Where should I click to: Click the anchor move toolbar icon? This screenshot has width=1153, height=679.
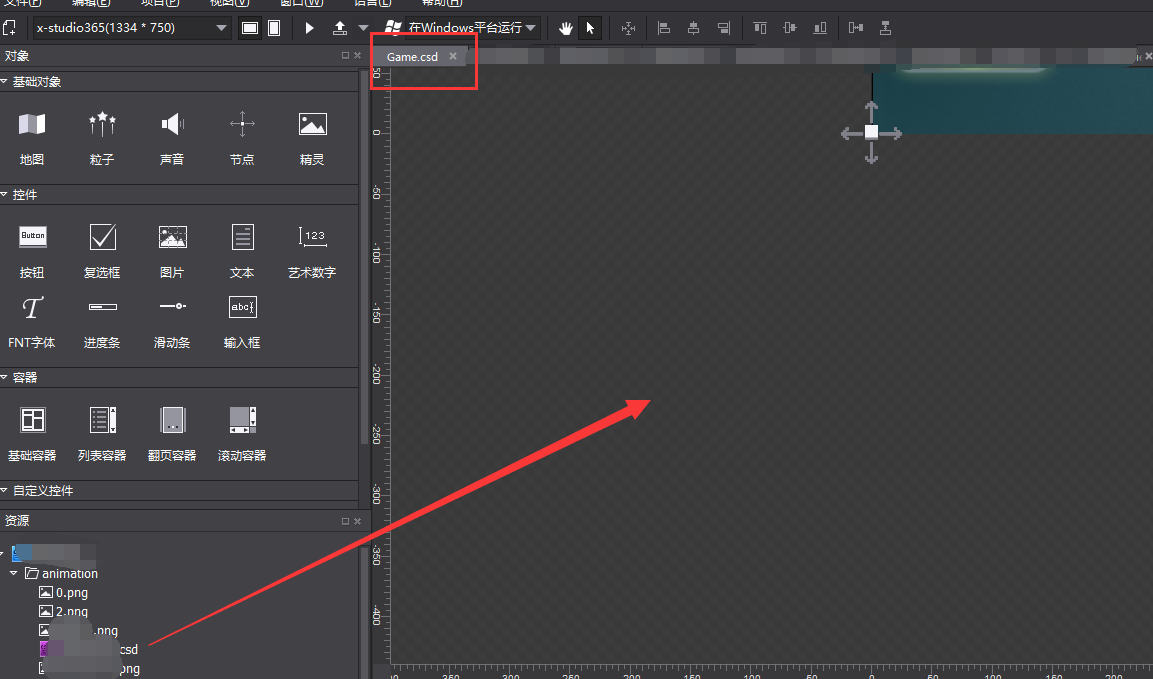(628, 28)
